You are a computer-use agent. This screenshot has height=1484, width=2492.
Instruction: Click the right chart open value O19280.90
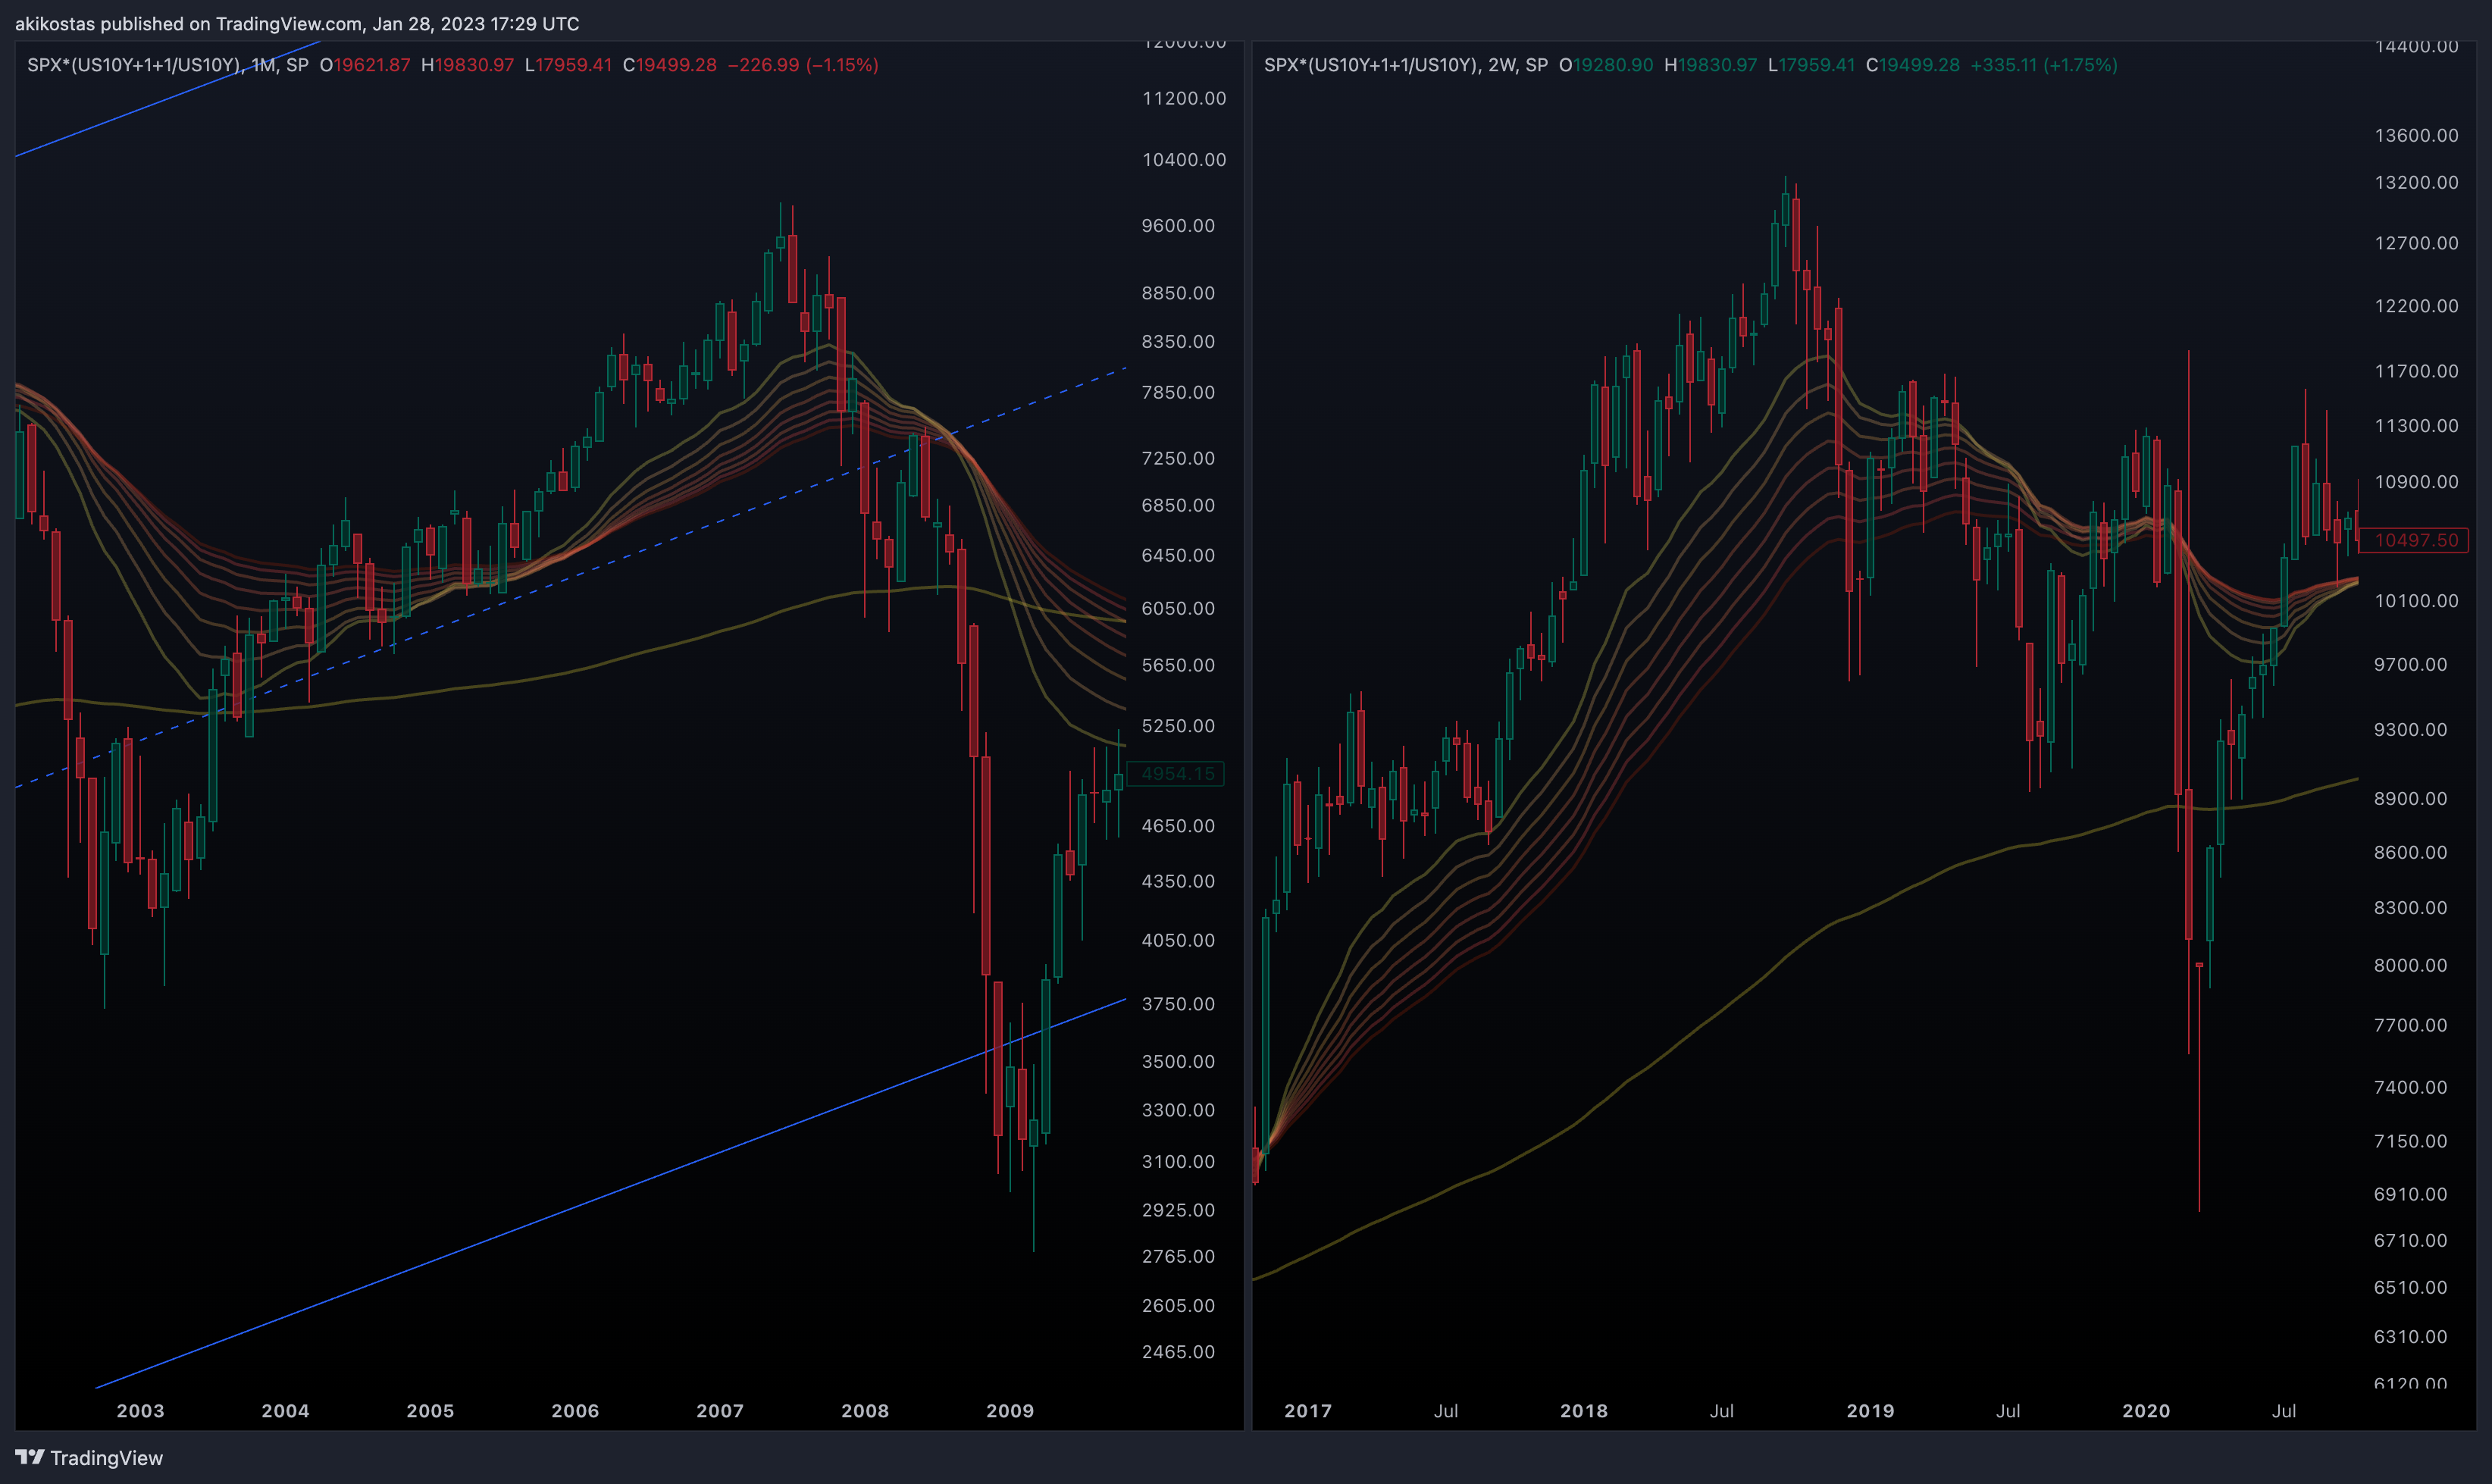point(1606,65)
